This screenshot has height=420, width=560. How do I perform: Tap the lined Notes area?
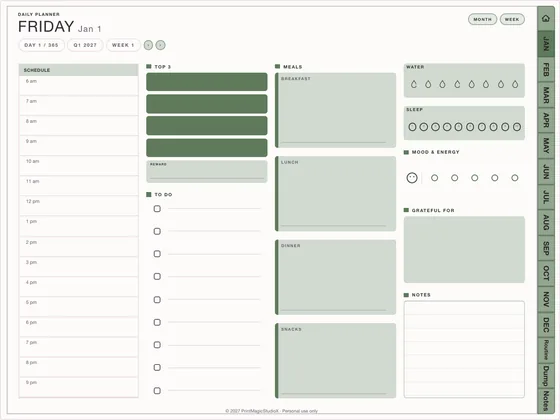click(x=464, y=349)
